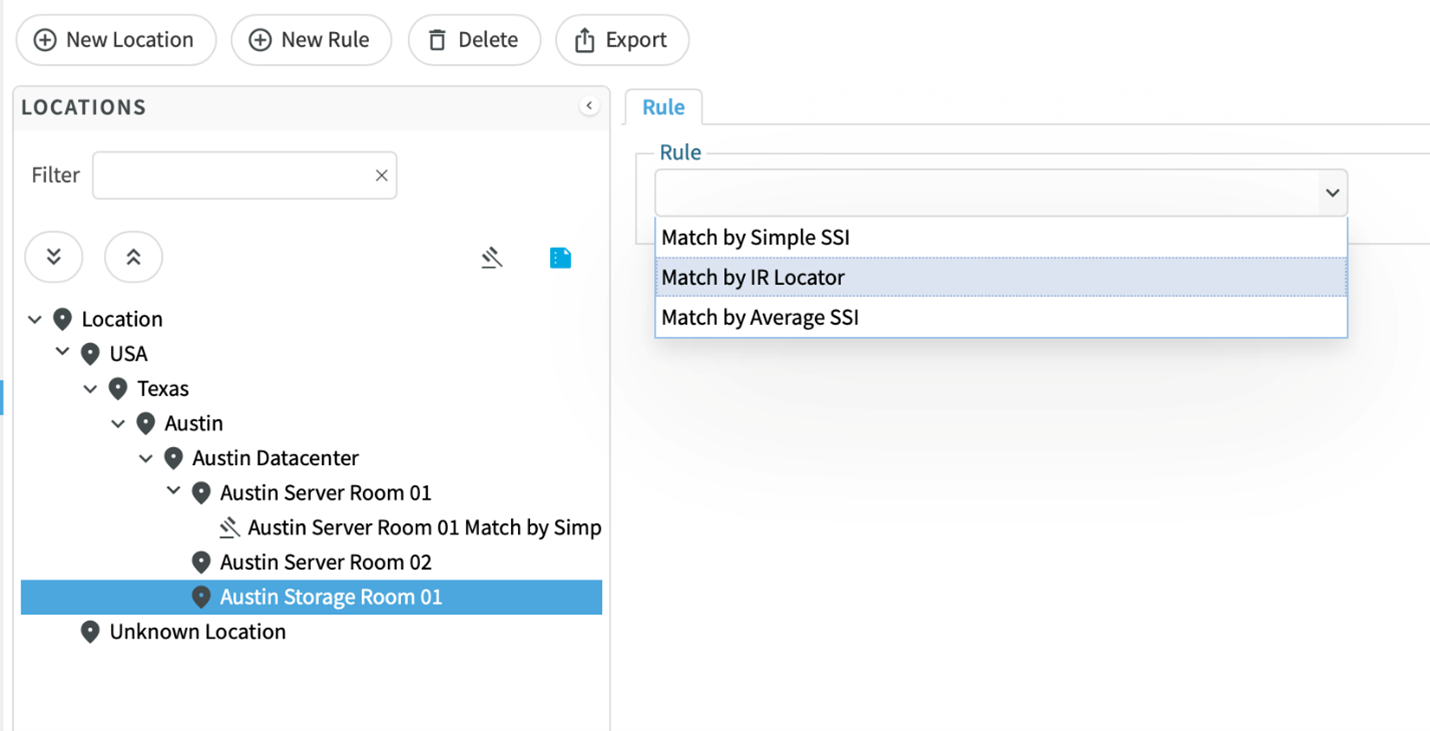Choose Match by IR Locator option
Image resolution: width=1430 pixels, height=731 pixels.
tap(753, 278)
